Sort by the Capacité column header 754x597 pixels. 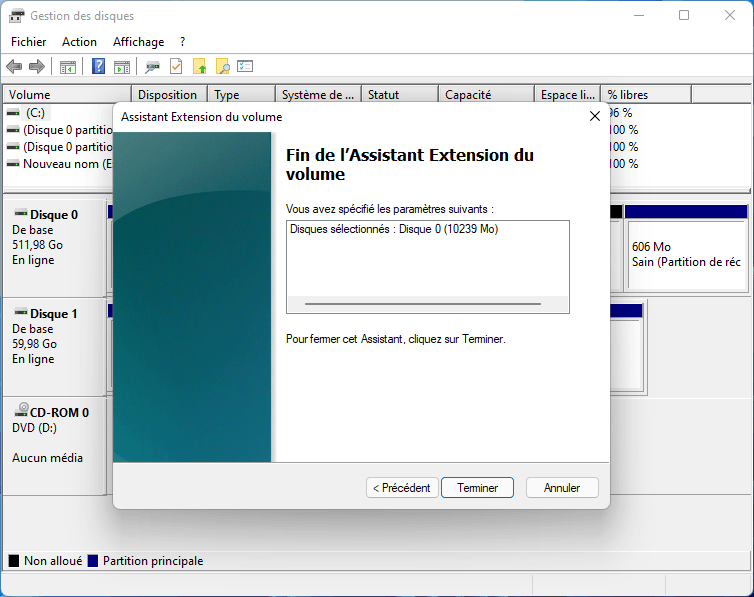(468, 95)
